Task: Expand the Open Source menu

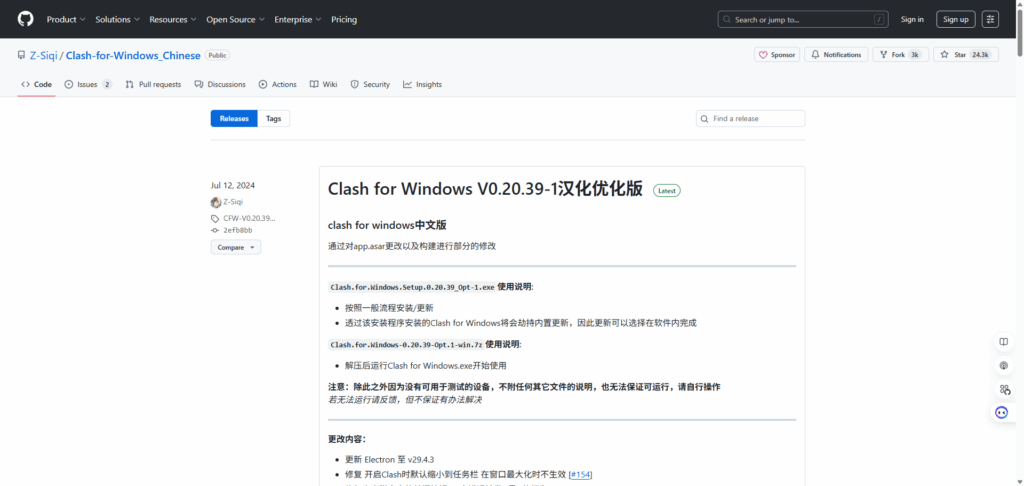Action: click(x=235, y=20)
